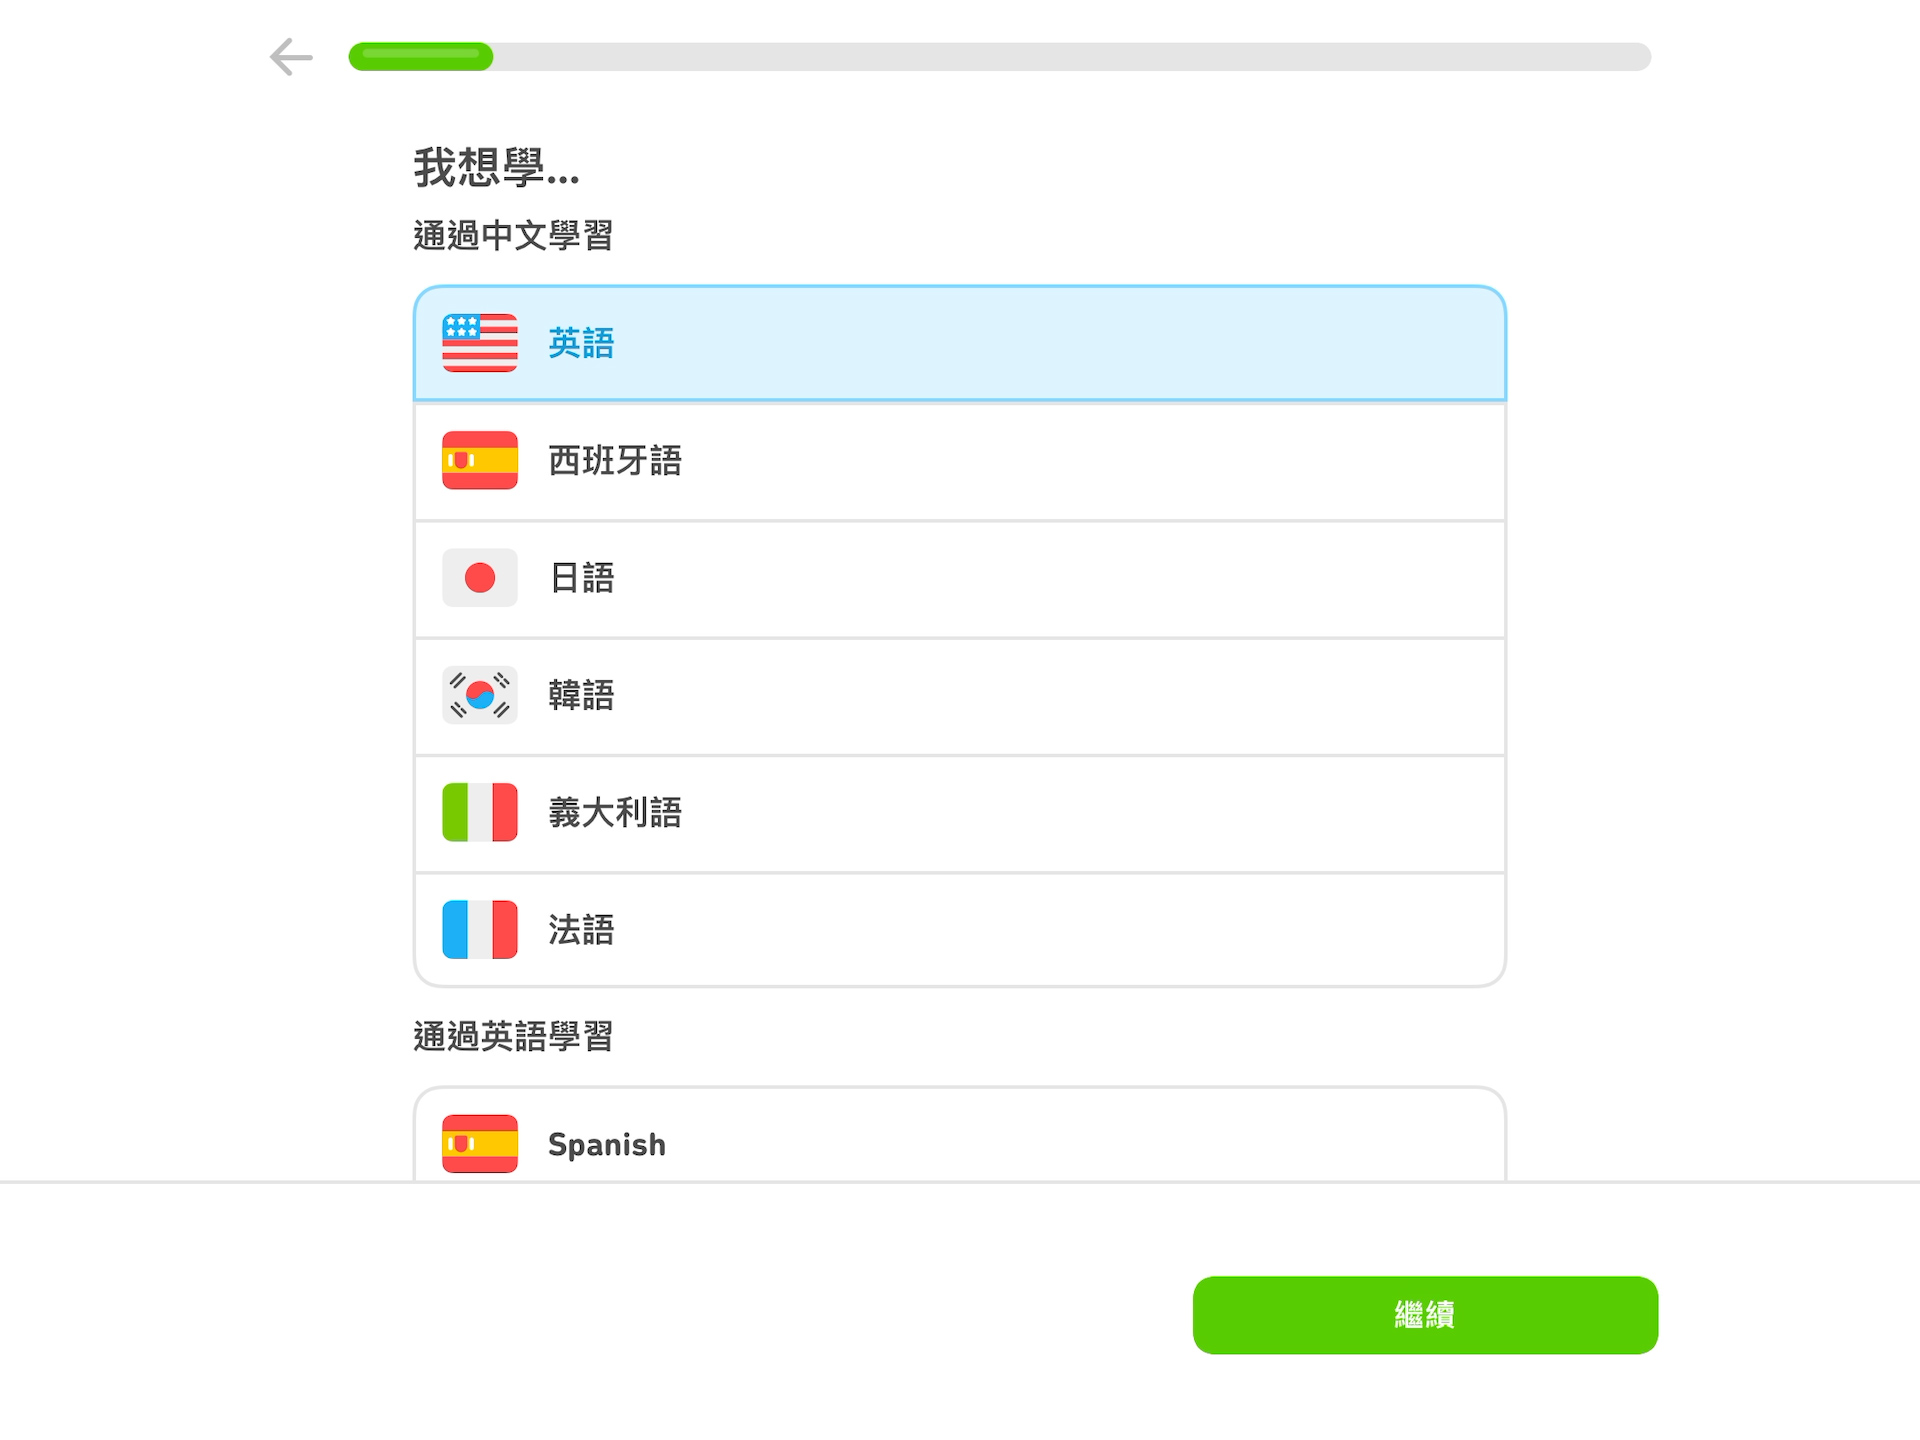Image resolution: width=1920 pixels, height=1440 pixels.
Task: Choose the 義大利語 course
Action: [960, 813]
